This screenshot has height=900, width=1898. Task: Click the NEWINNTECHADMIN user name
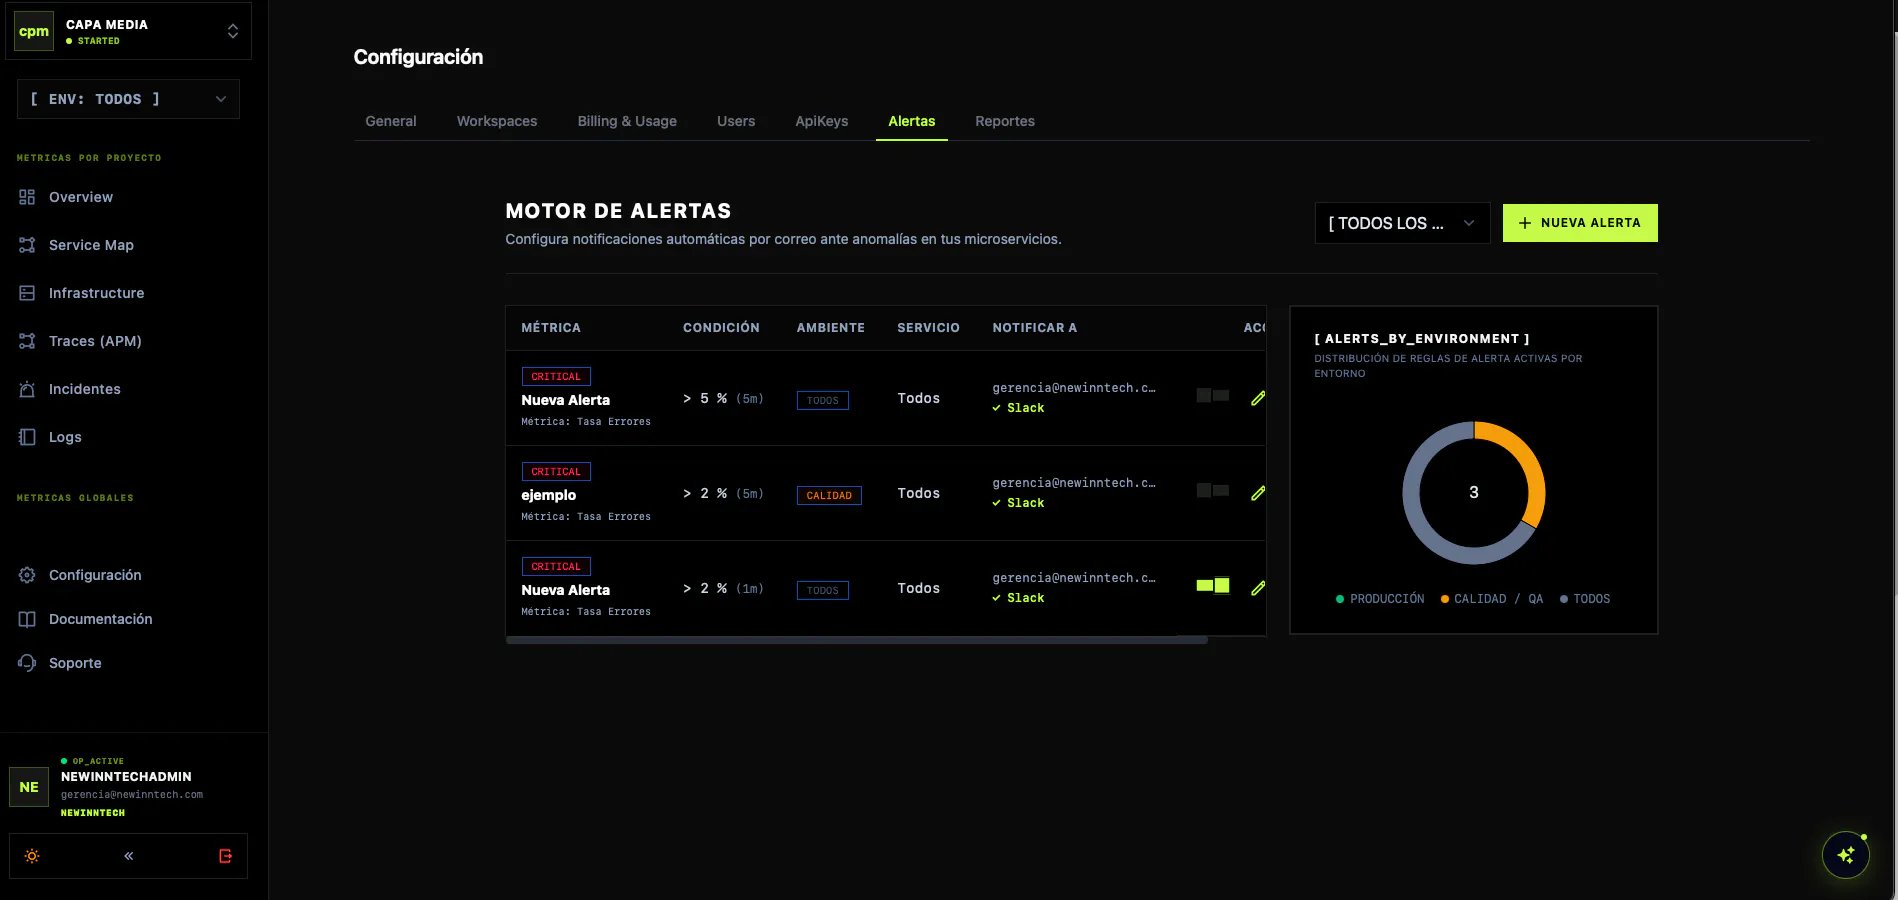(x=126, y=777)
